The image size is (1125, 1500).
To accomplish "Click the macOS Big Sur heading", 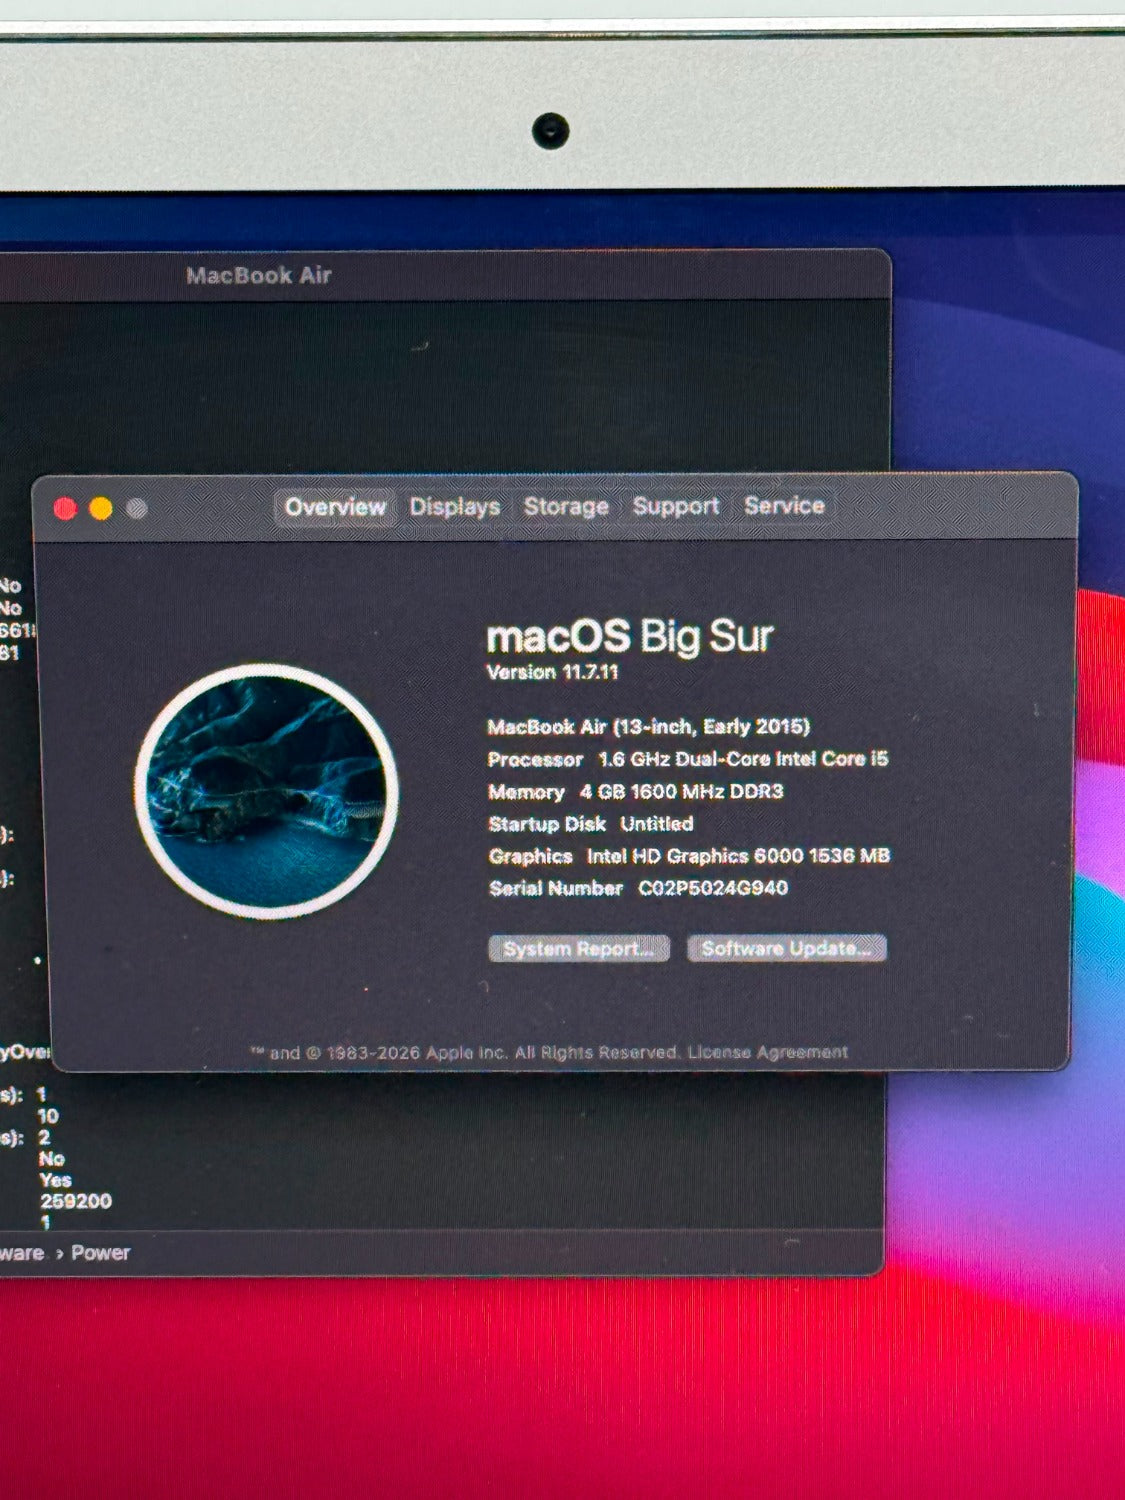I will click(x=630, y=636).
